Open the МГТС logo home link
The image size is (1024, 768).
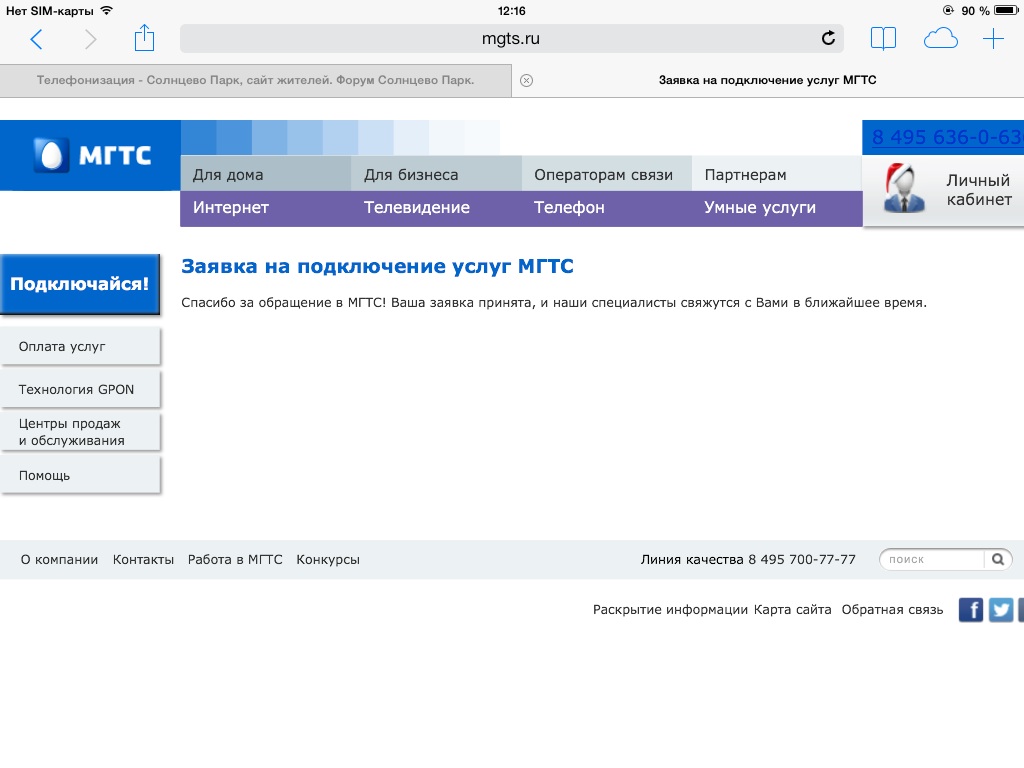(91, 155)
